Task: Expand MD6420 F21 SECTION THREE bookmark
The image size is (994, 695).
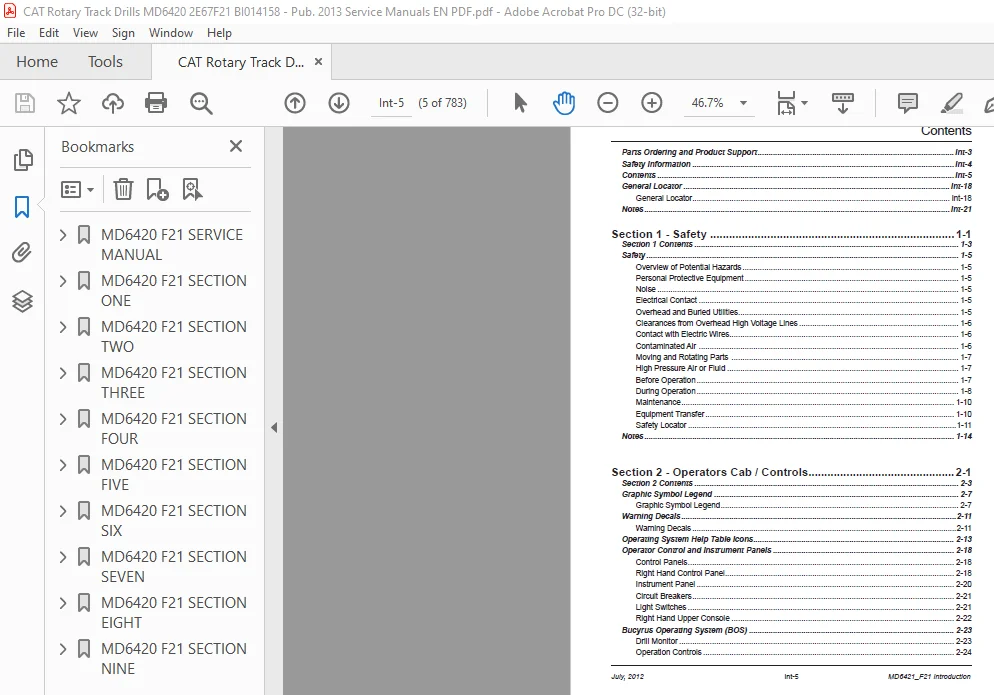Action: pos(63,373)
